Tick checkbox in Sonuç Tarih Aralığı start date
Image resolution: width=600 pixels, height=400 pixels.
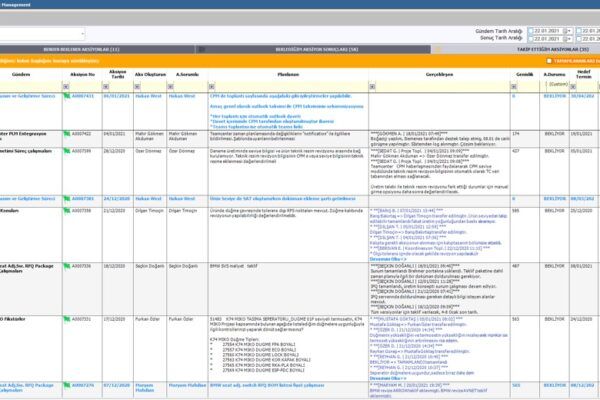pos(530,39)
